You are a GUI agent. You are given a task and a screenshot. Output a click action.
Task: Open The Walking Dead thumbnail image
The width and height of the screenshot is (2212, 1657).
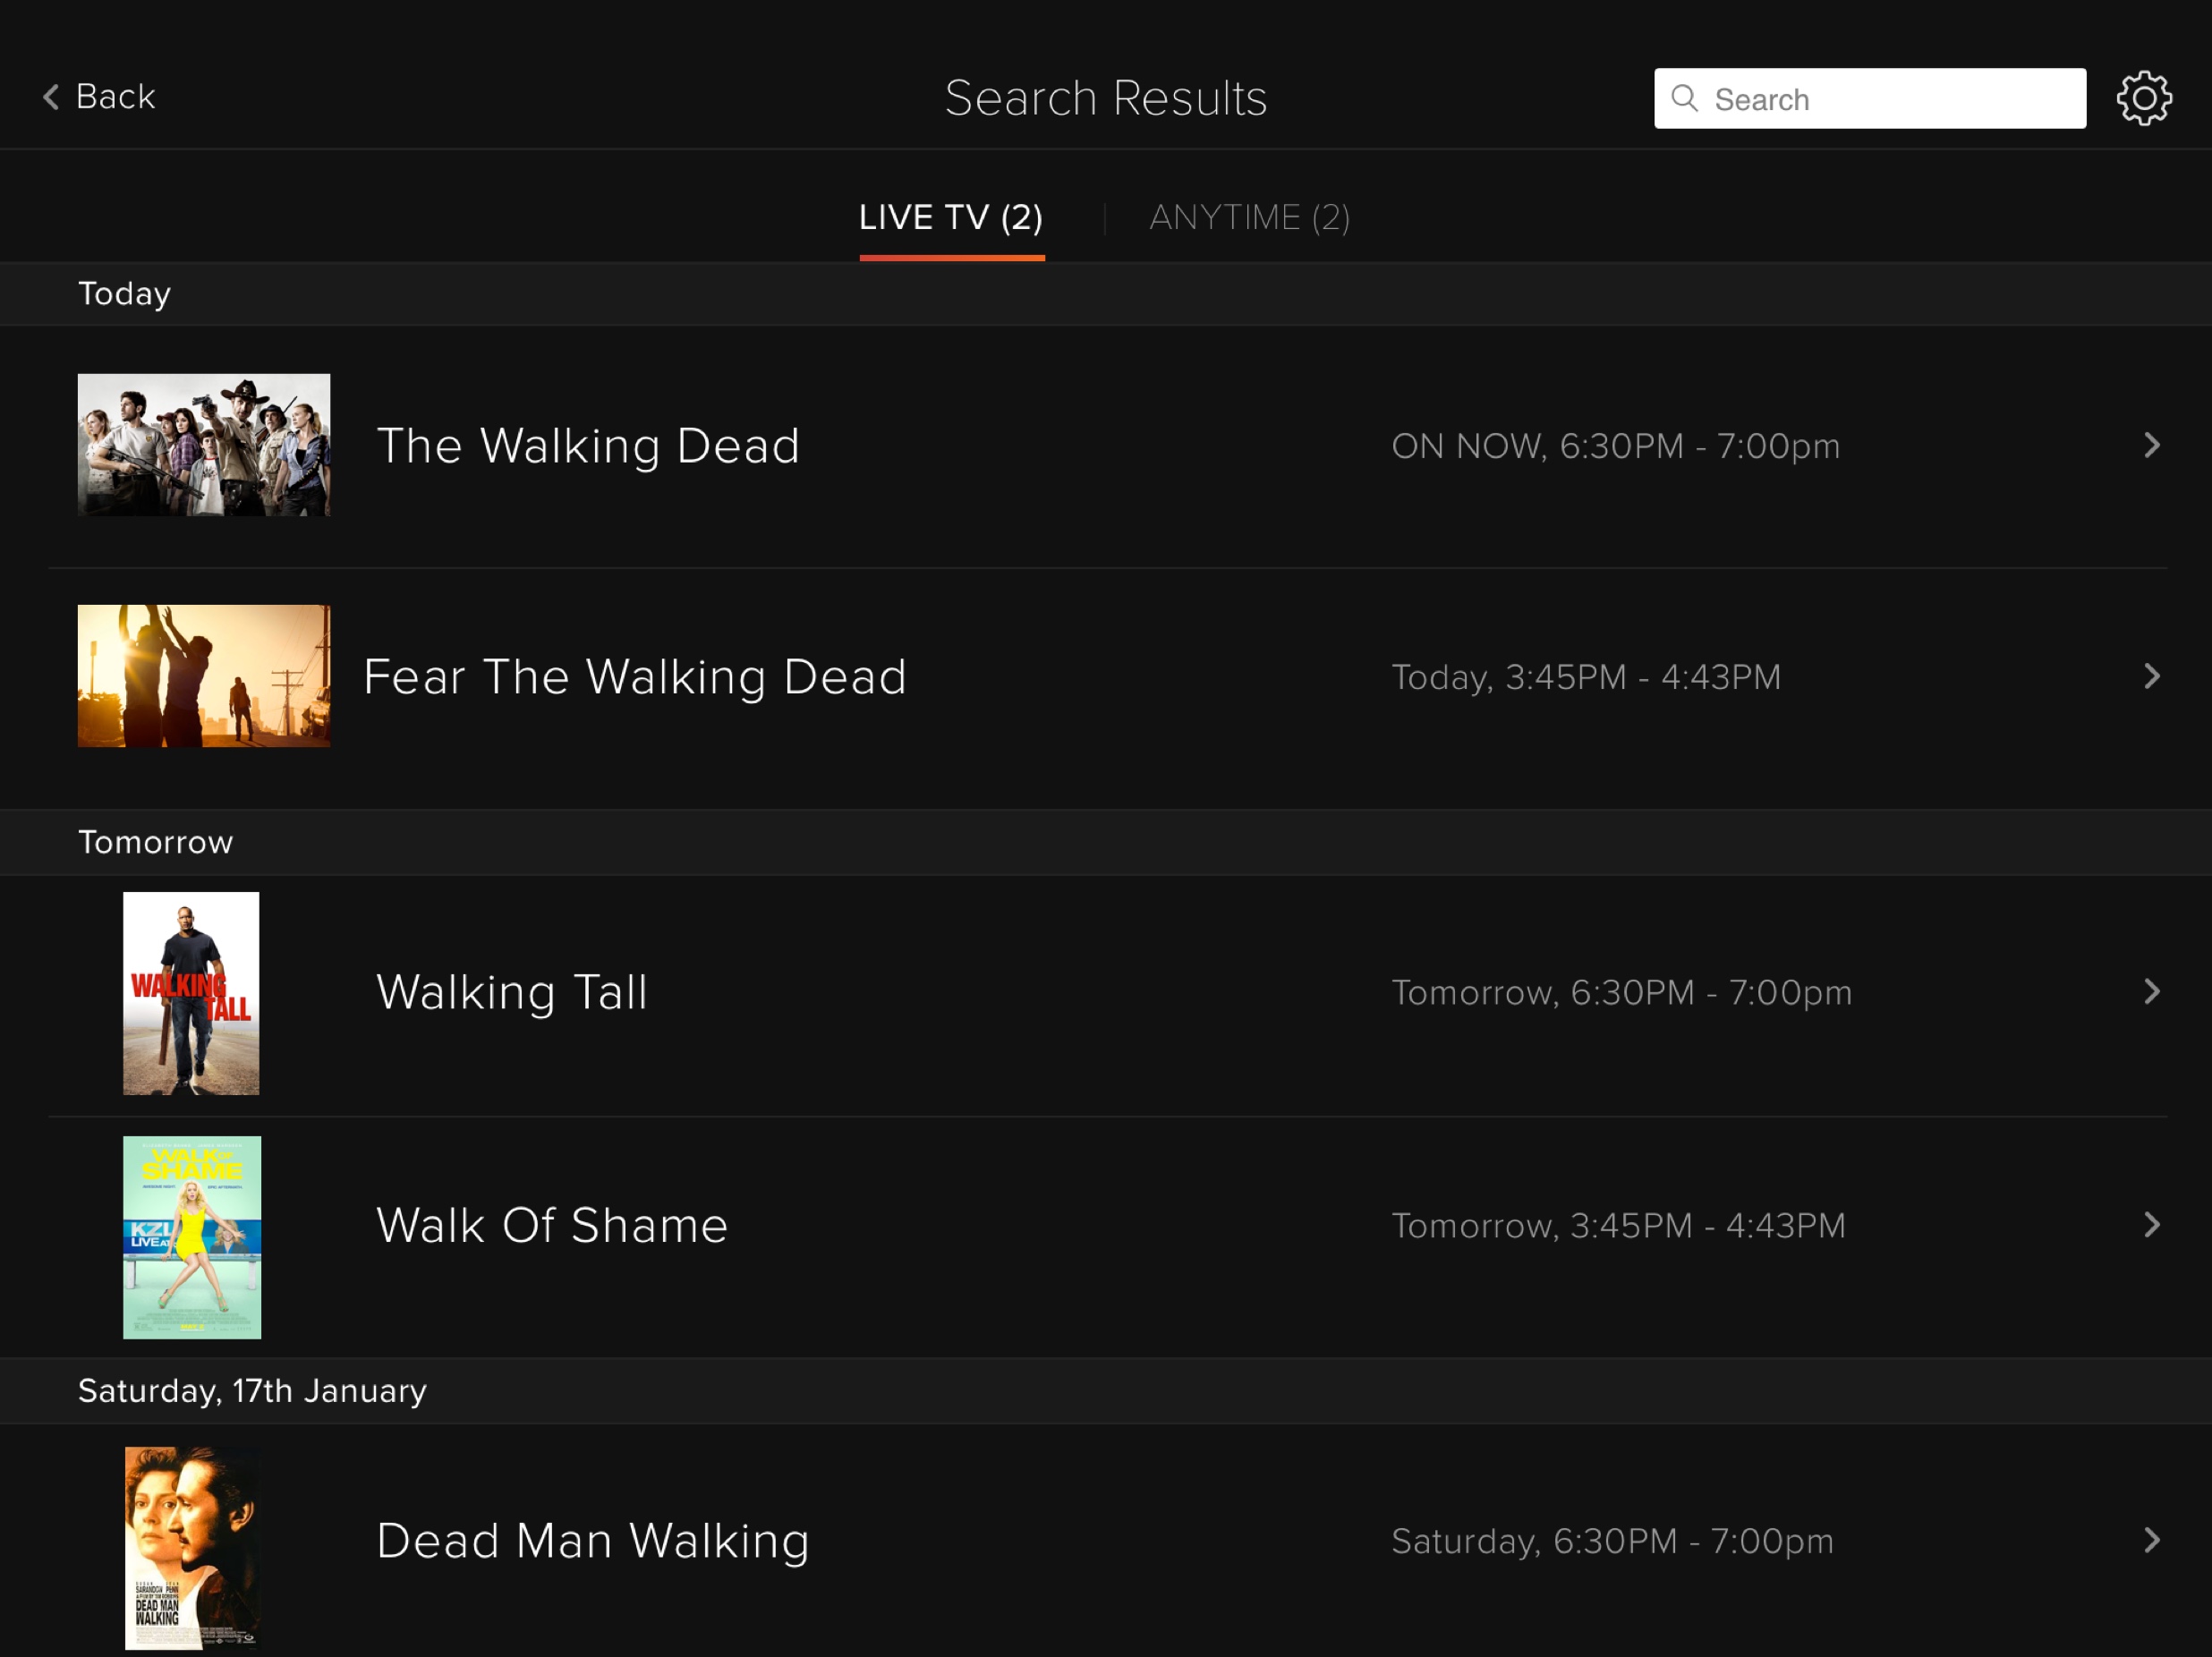pyautogui.click(x=204, y=445)
